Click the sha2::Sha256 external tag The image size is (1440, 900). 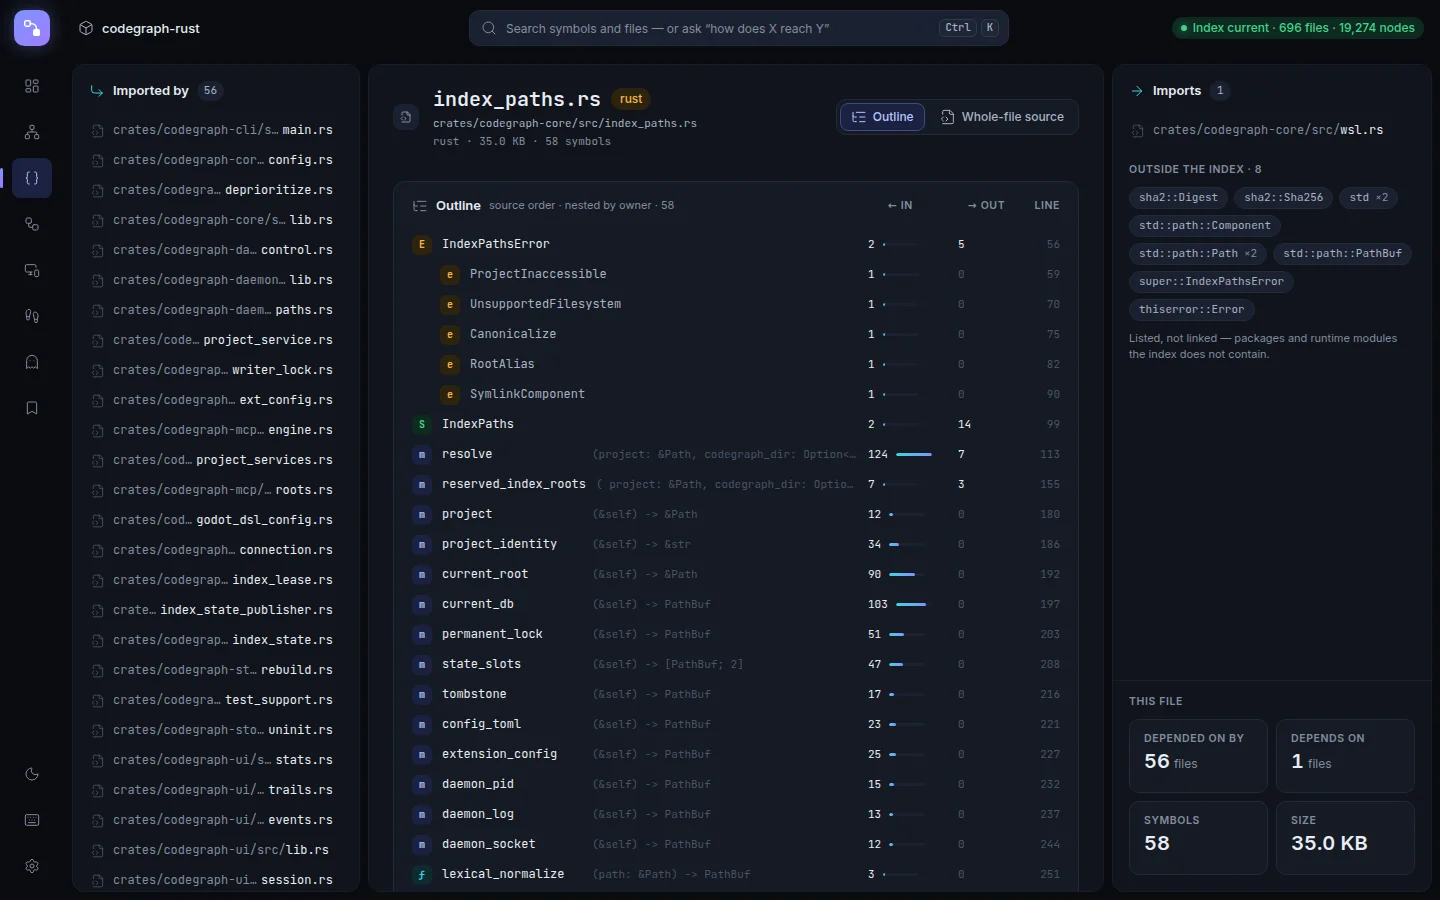[x=1283, y=198]
